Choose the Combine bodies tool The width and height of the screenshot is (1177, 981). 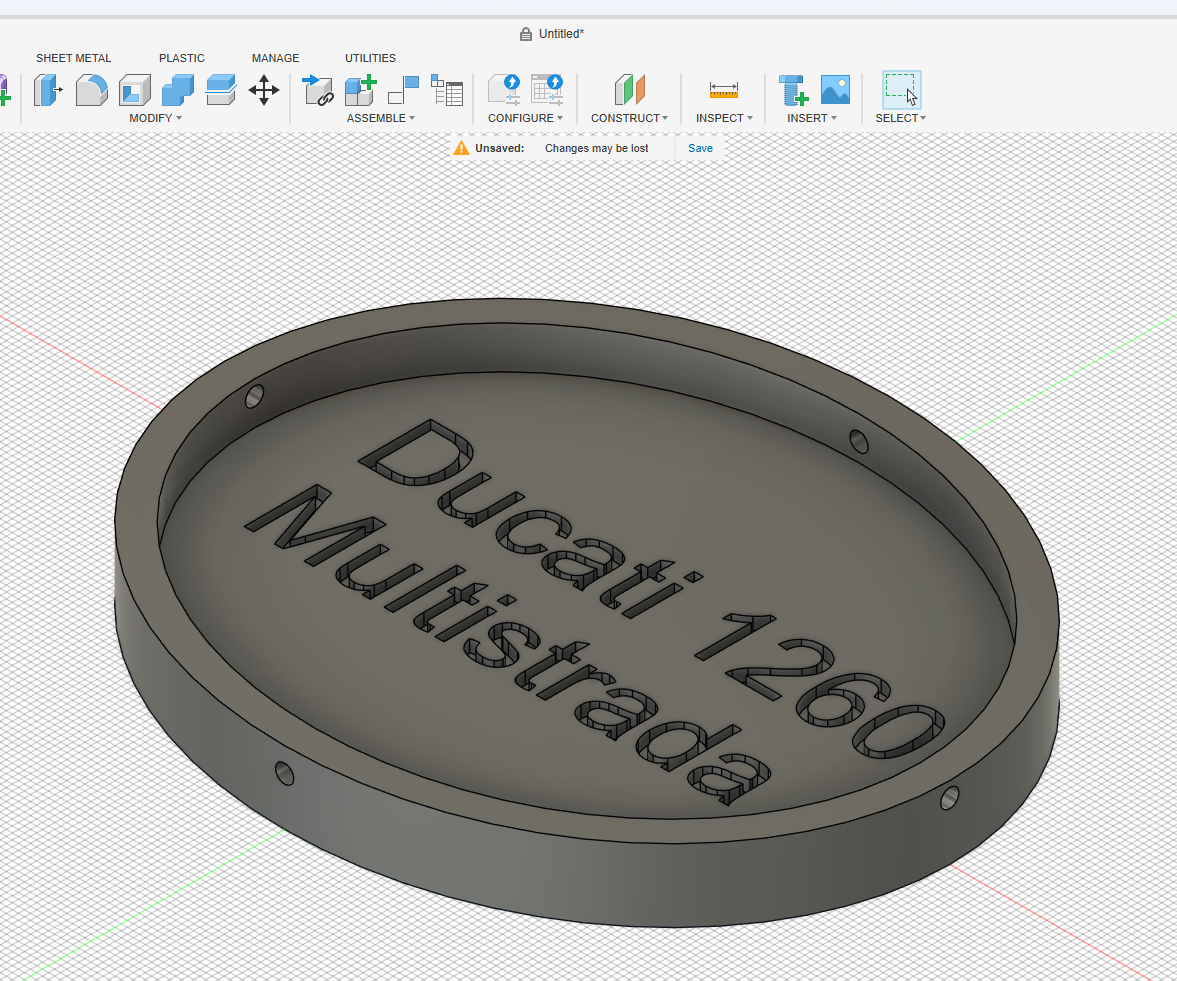click(177, 91)
